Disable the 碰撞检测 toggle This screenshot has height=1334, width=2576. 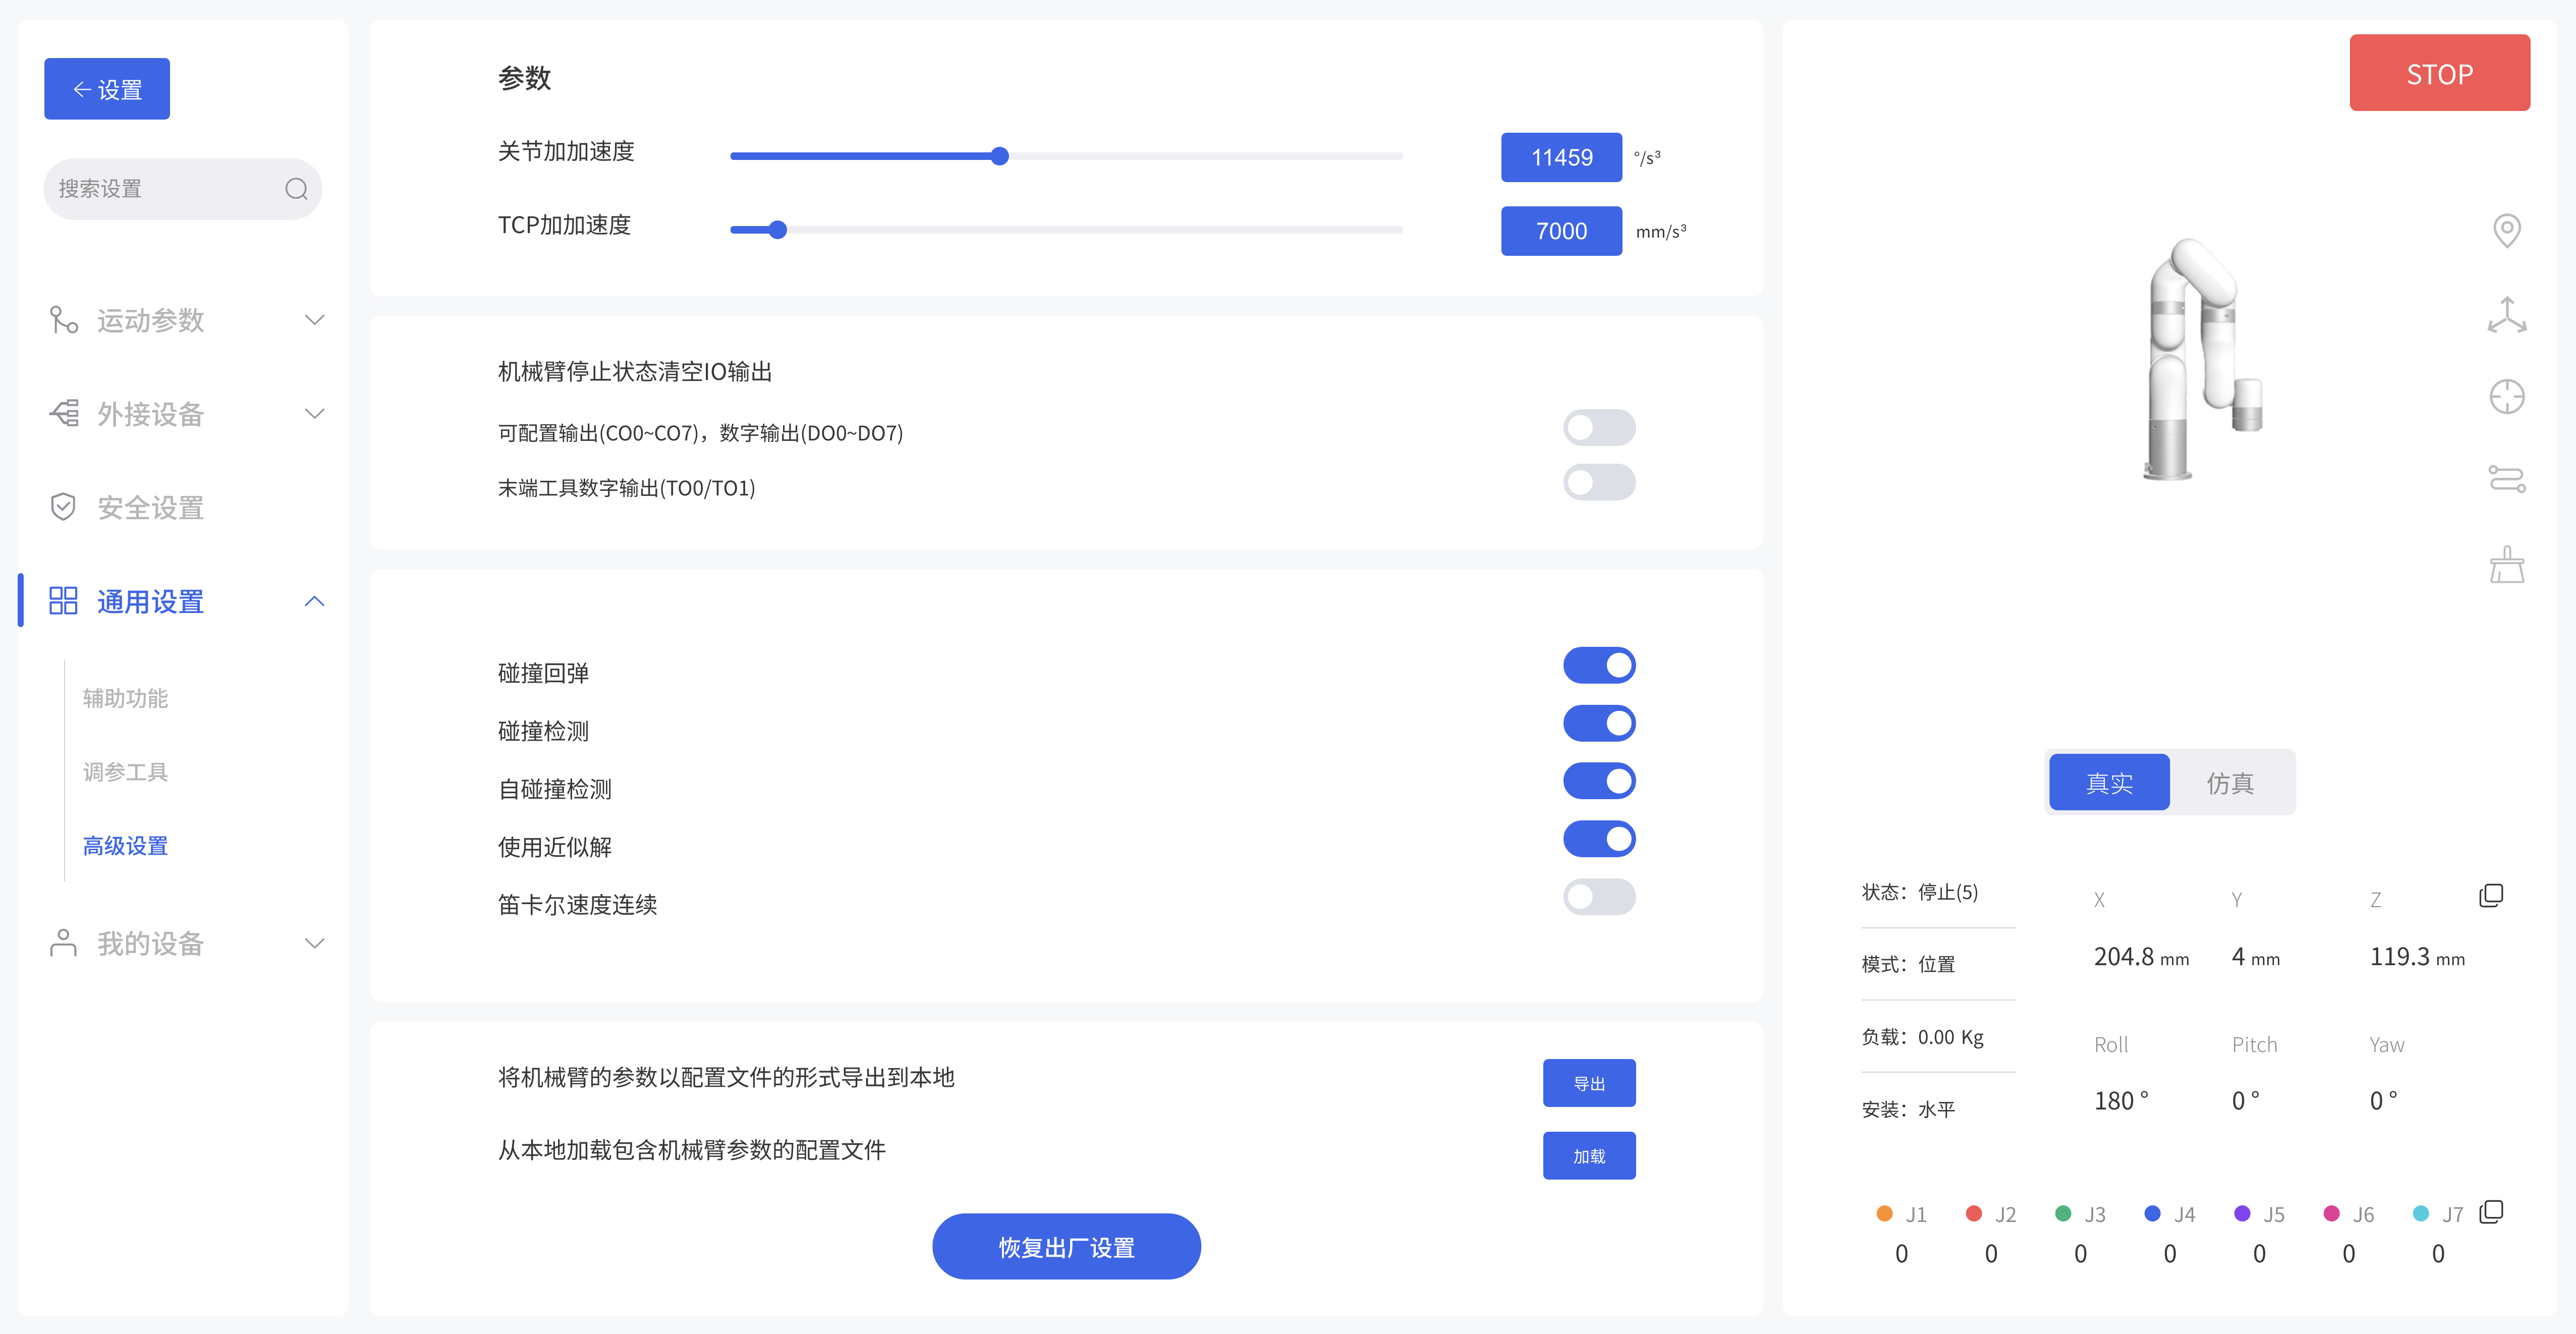pyautogui.click(x=1599, y=722)
